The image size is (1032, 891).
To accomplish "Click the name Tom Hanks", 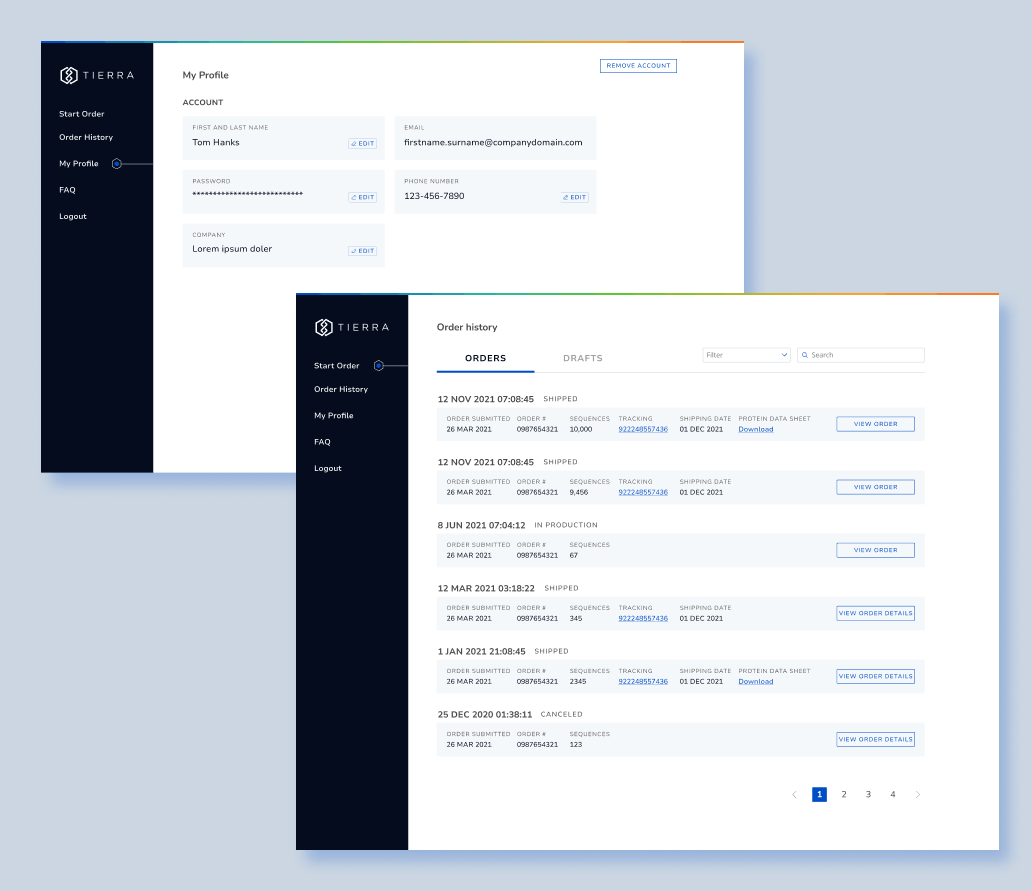I will tap(216, 142).
